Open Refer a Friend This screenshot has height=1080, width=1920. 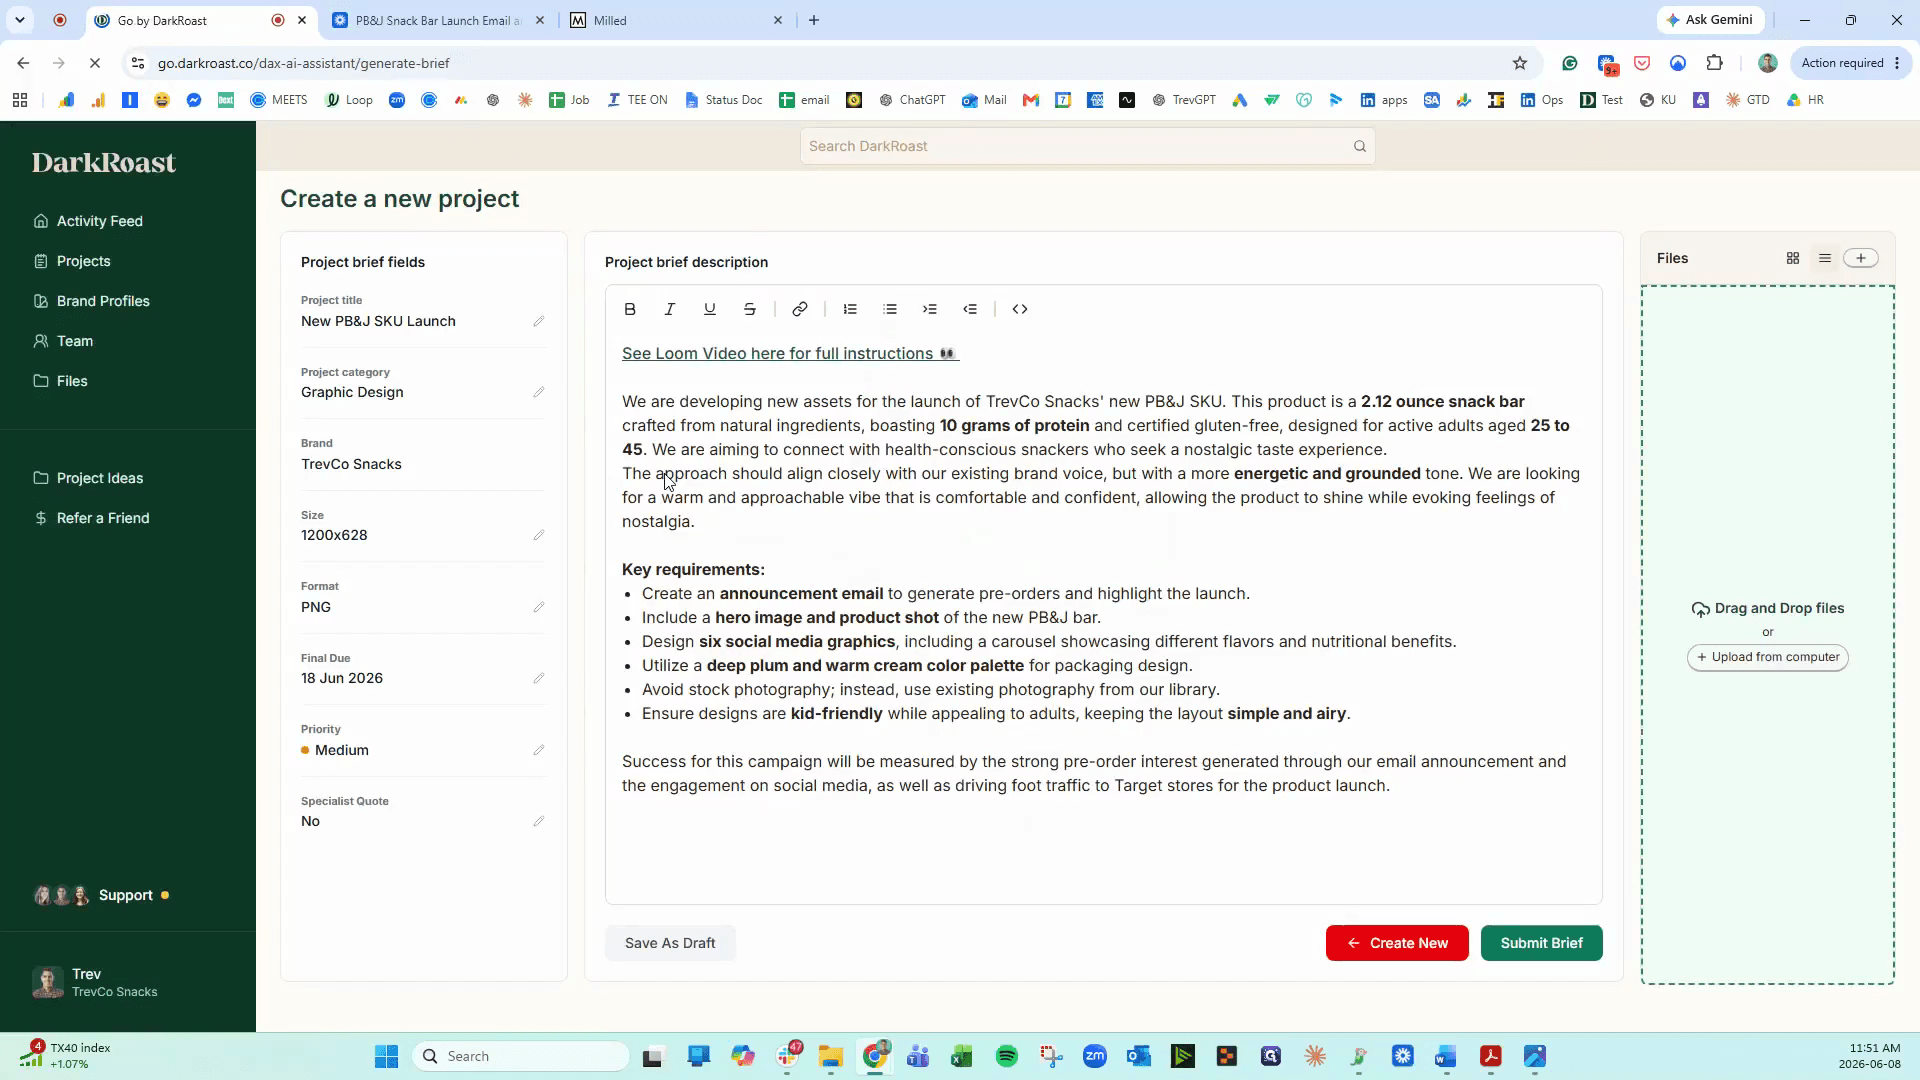tap(91, 518)
